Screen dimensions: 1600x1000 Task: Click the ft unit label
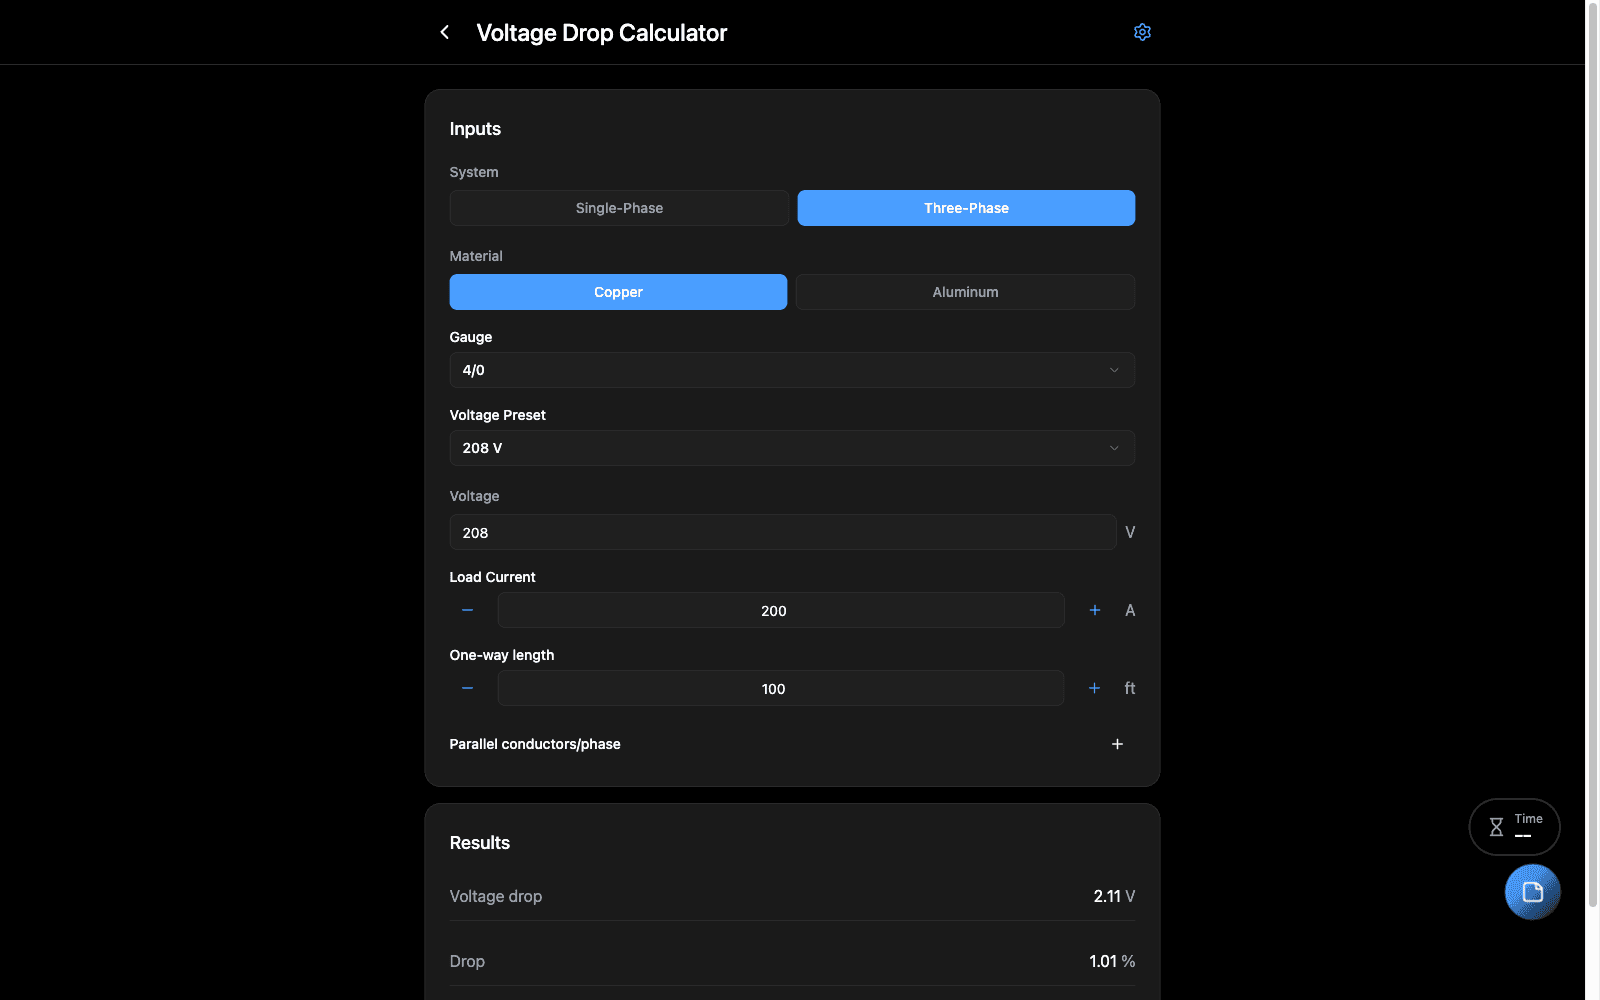coord(1130,688)
